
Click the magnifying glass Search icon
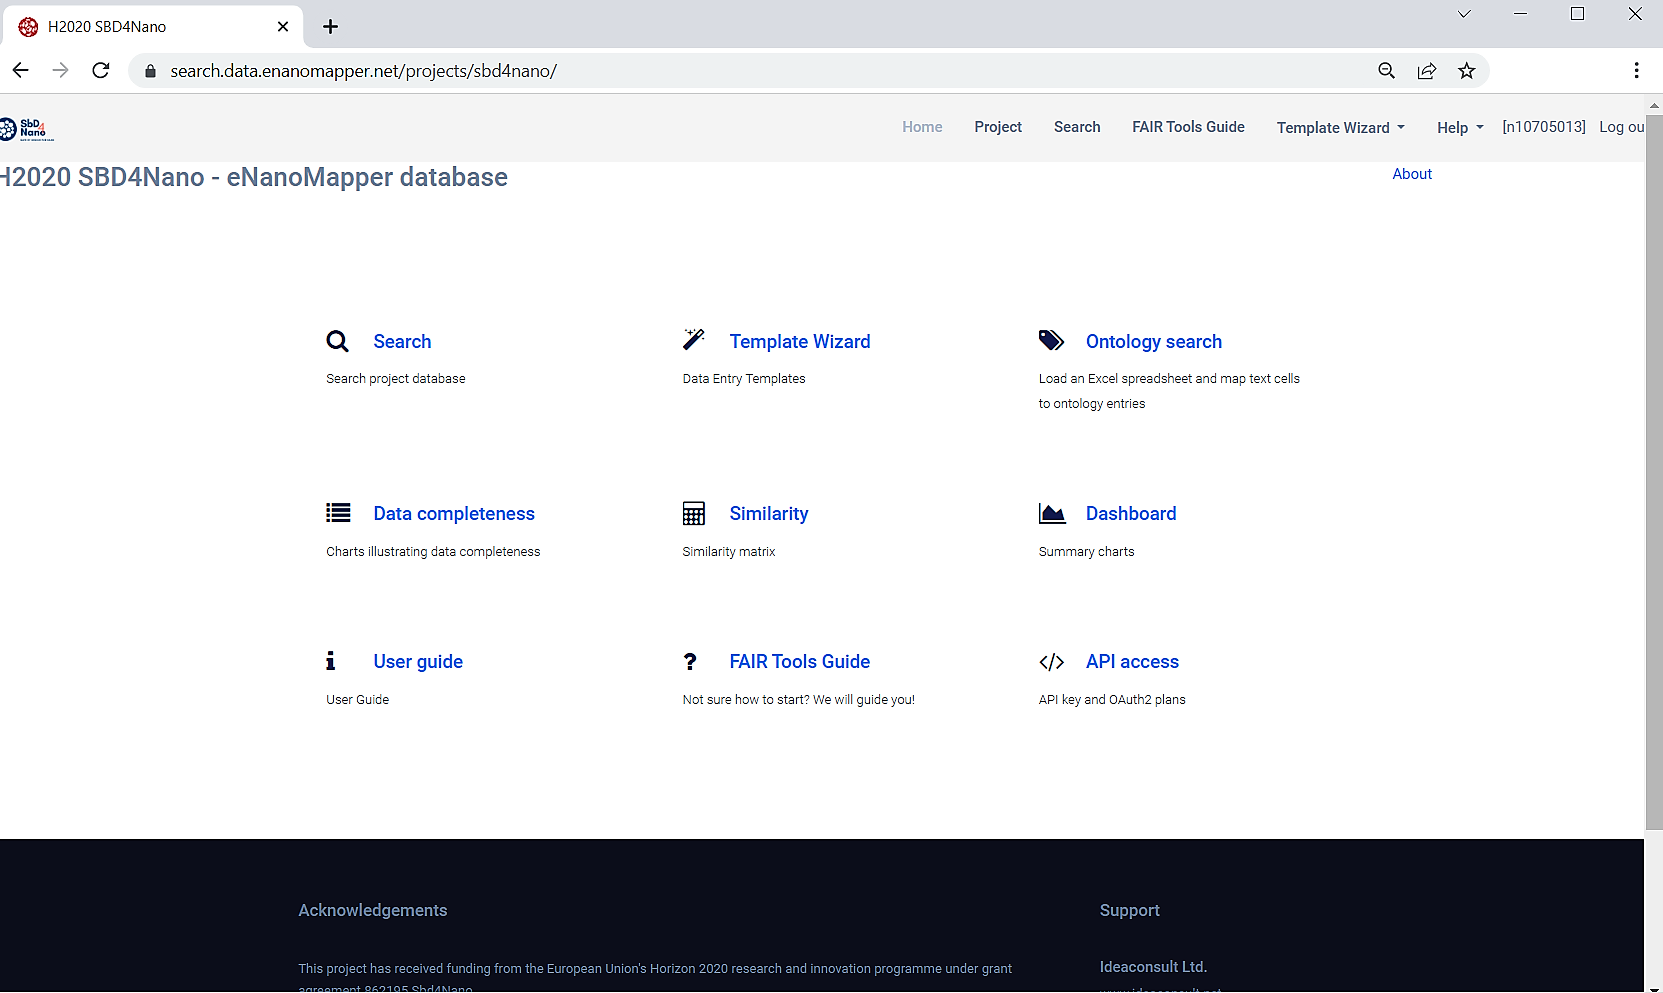338,342
